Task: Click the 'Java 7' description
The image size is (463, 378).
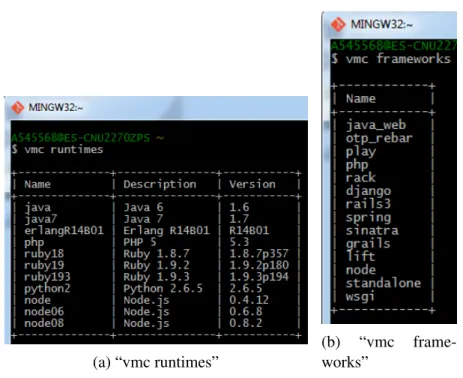Action: (x=143, y=219)
